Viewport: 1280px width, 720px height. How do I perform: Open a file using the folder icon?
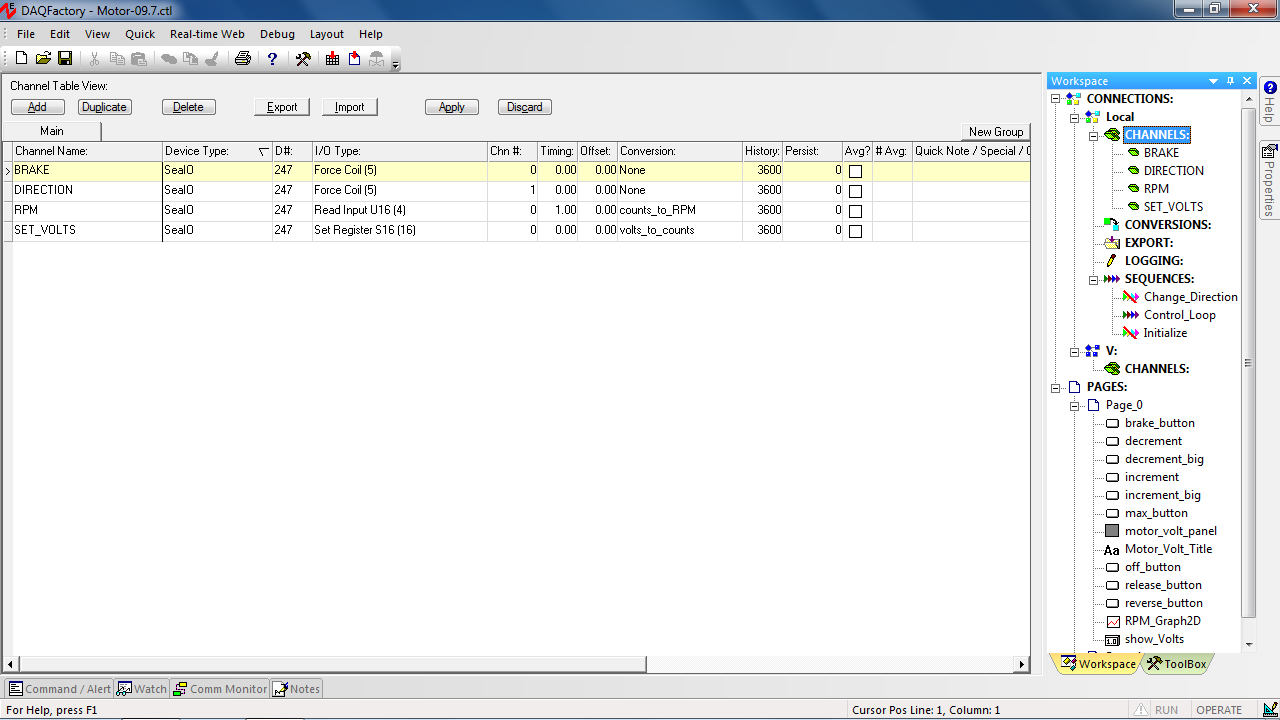(x=43, y=59)
